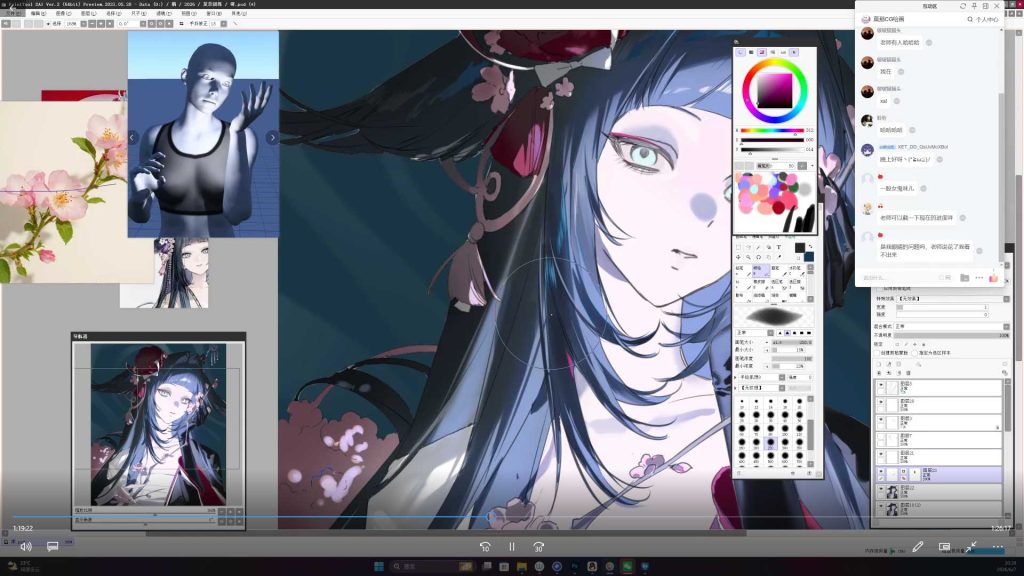The height and width of the screenshot is (576, 1024).
Task: Click the next arrow on pose reference image
Action: [272, 137]
